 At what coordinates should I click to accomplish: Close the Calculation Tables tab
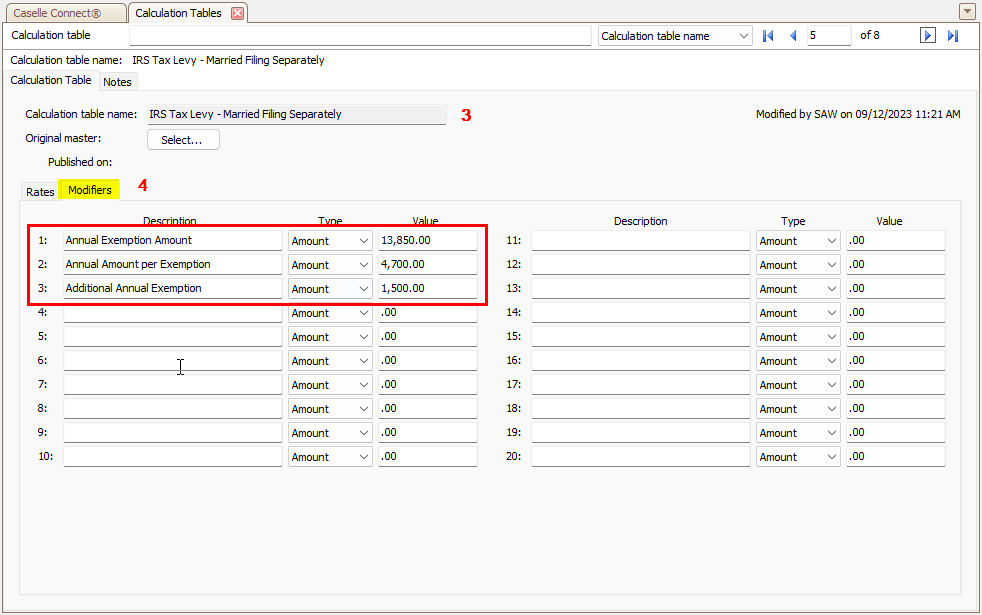click(237, 13)
